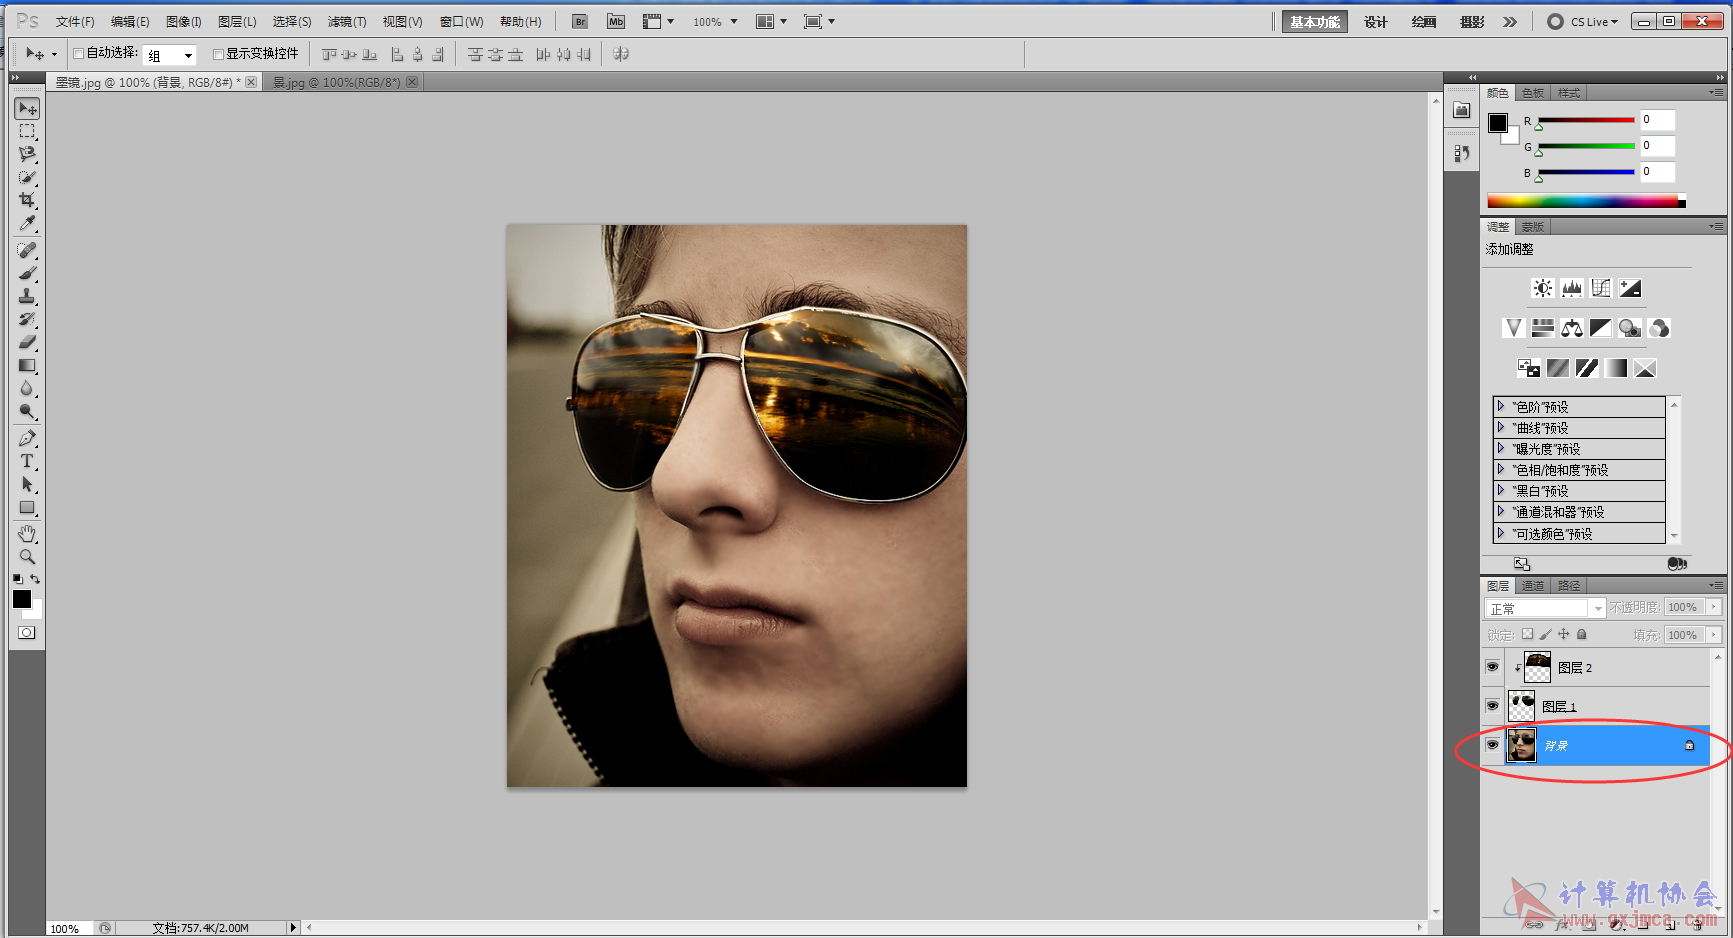Select the Pen tool

pos(27,438)
